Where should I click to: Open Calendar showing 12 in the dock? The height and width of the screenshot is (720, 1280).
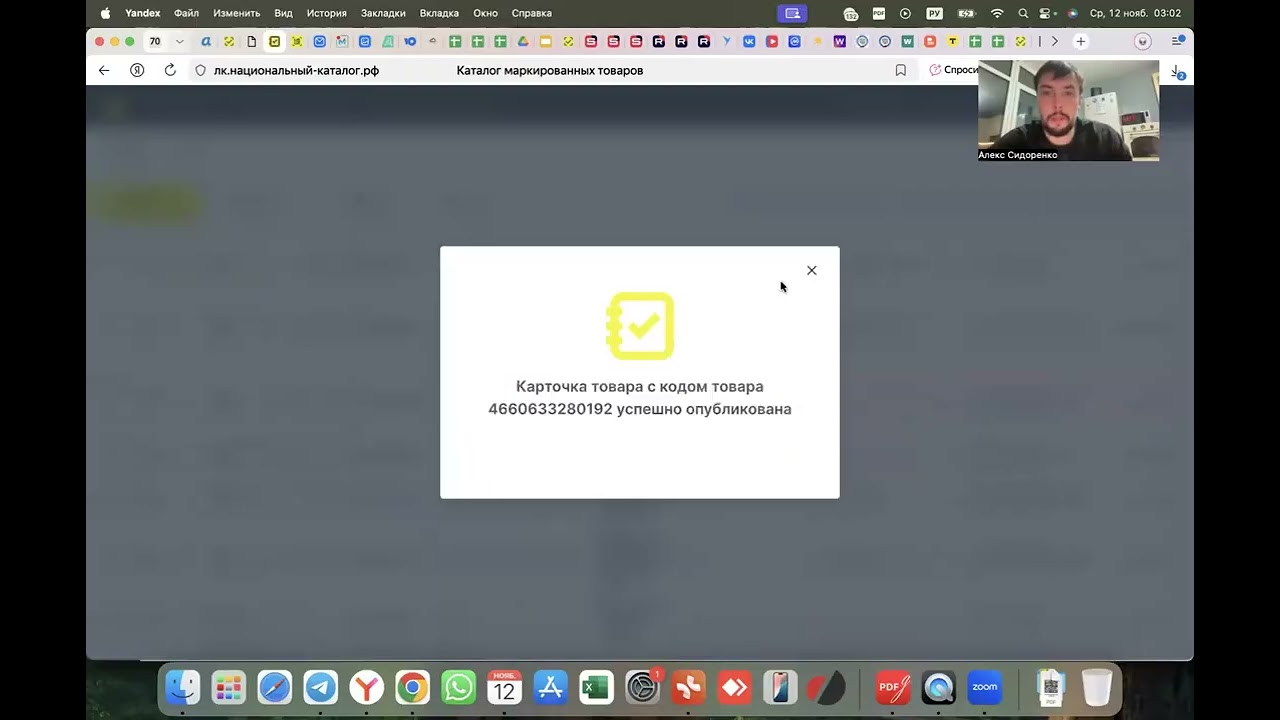pos(504,687)
